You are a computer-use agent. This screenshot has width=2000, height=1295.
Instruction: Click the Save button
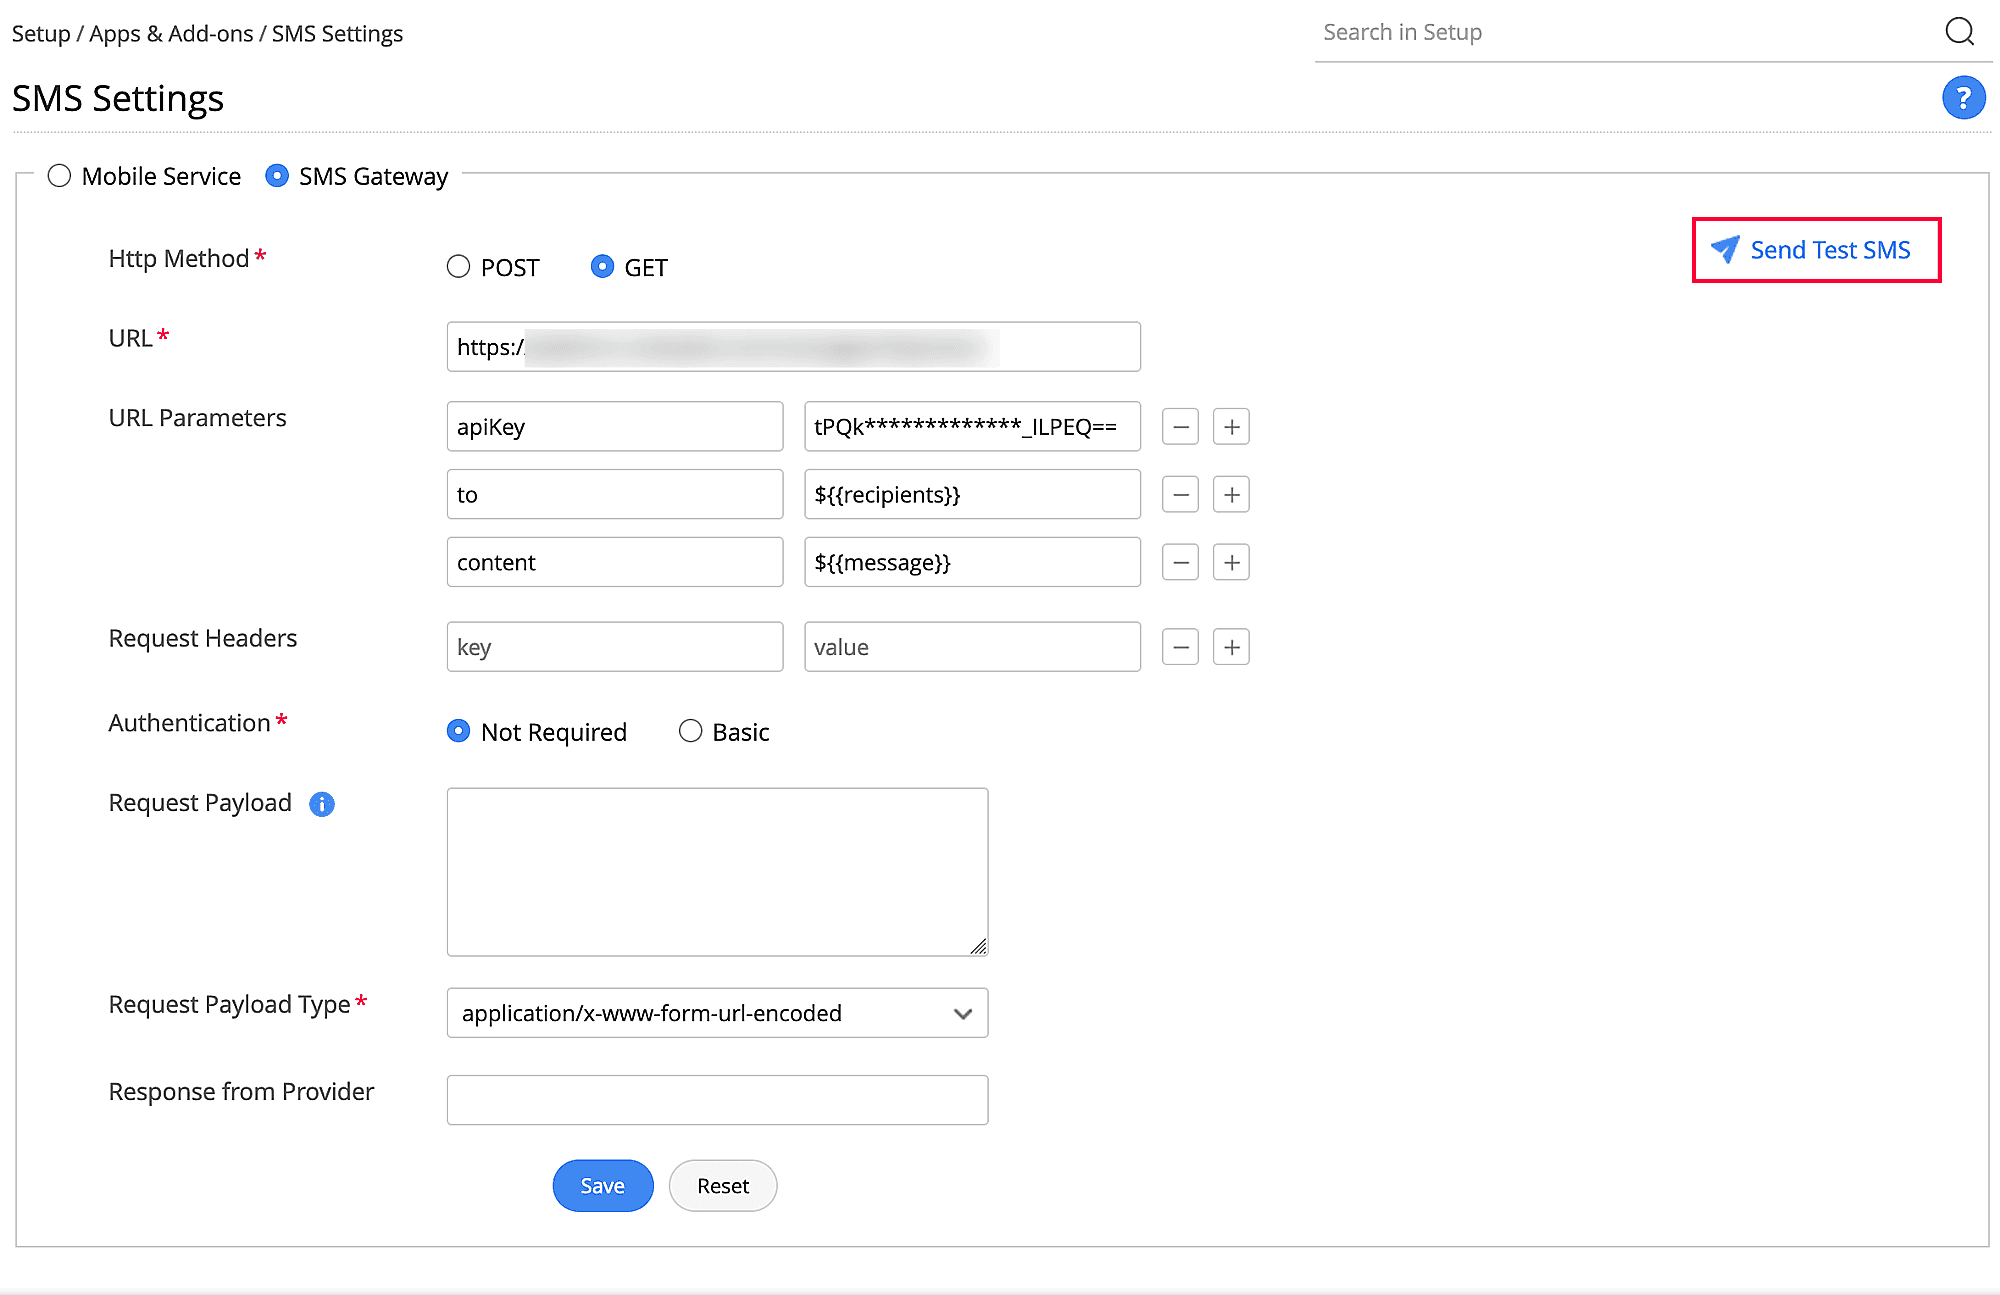(x=602, y=1186)
